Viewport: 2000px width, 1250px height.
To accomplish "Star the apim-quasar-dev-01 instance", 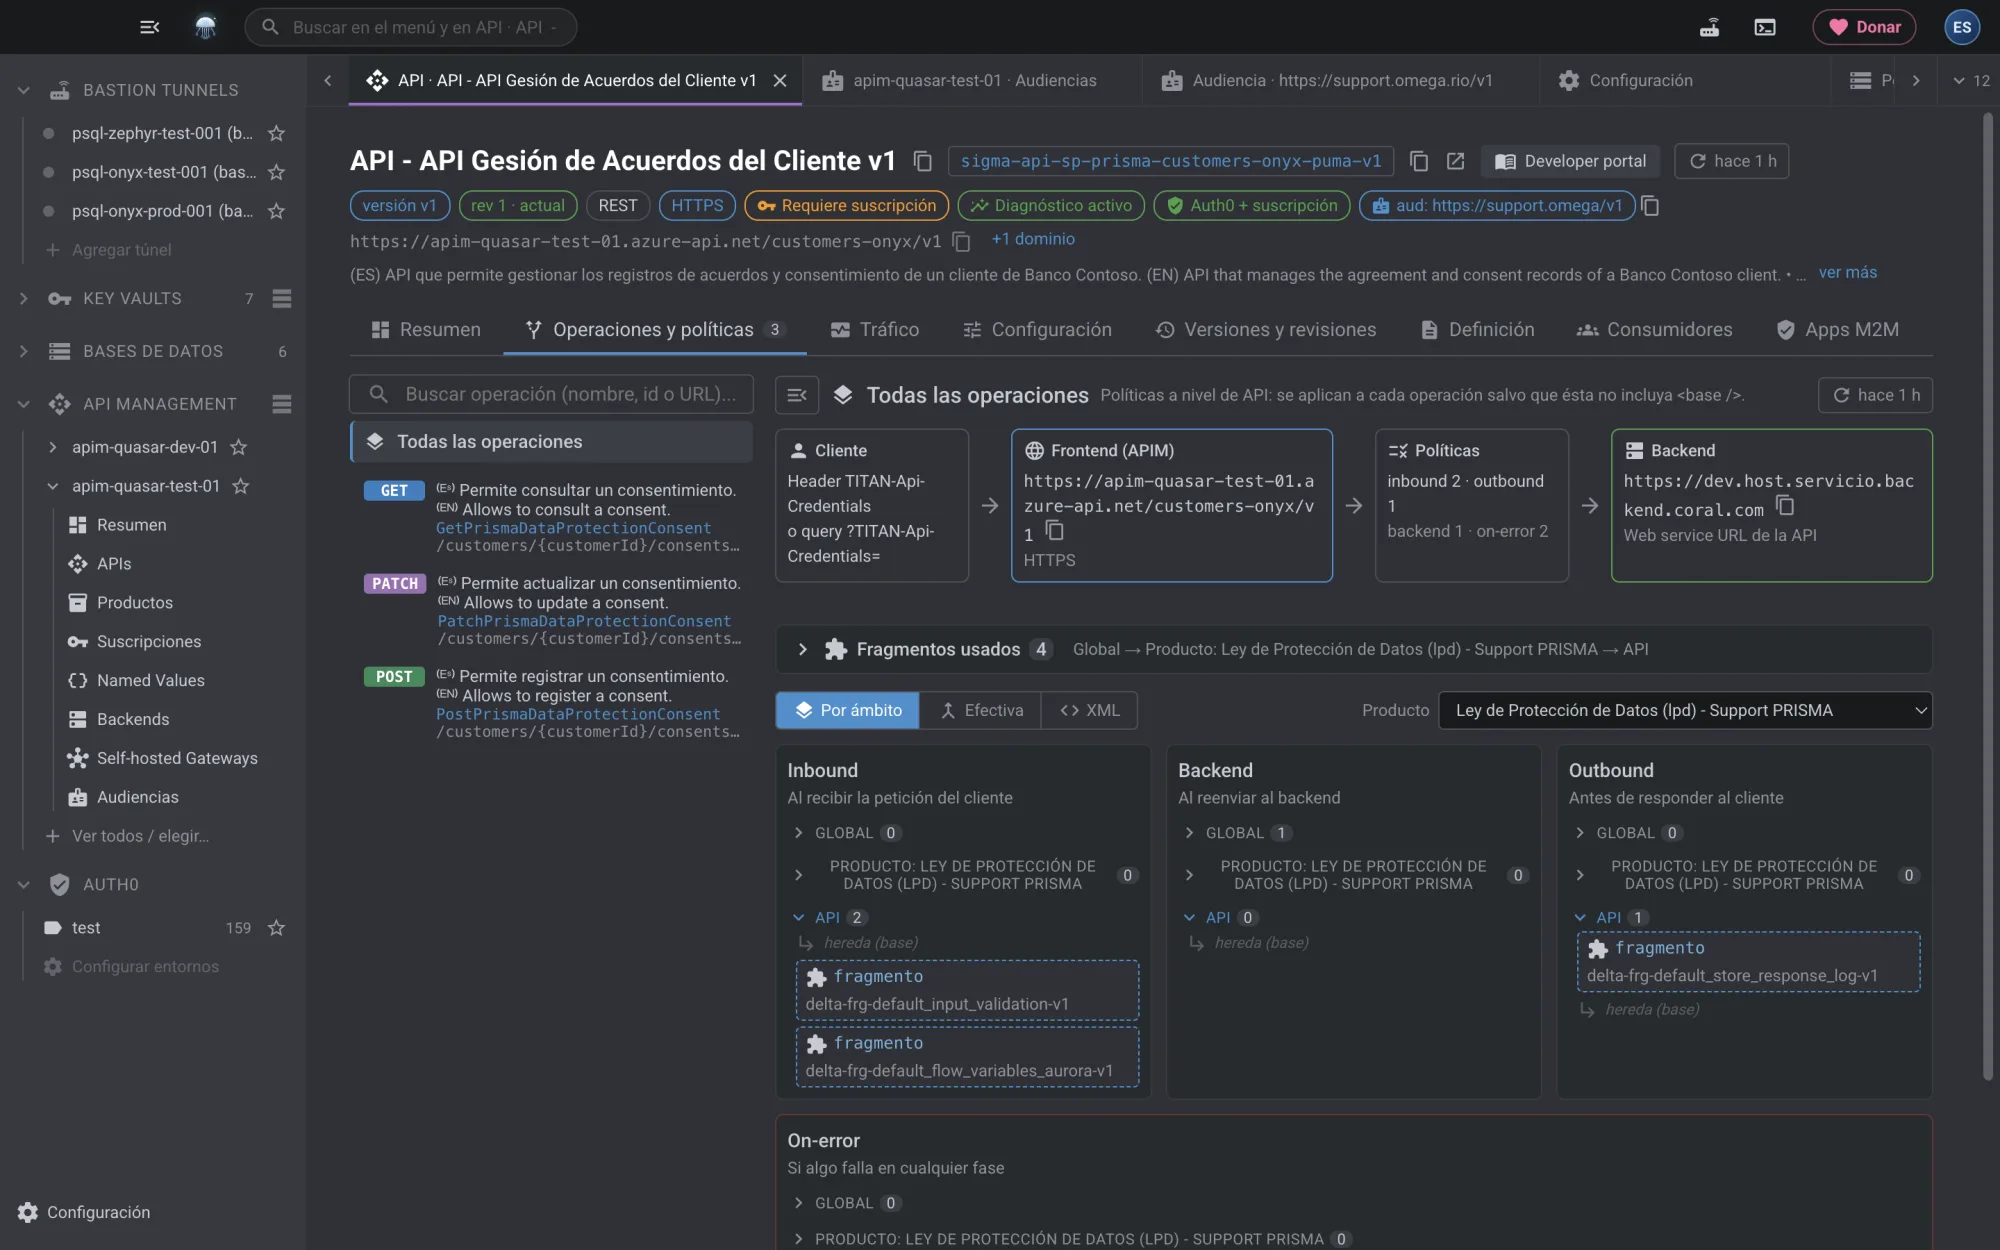I will pos(239,447).
